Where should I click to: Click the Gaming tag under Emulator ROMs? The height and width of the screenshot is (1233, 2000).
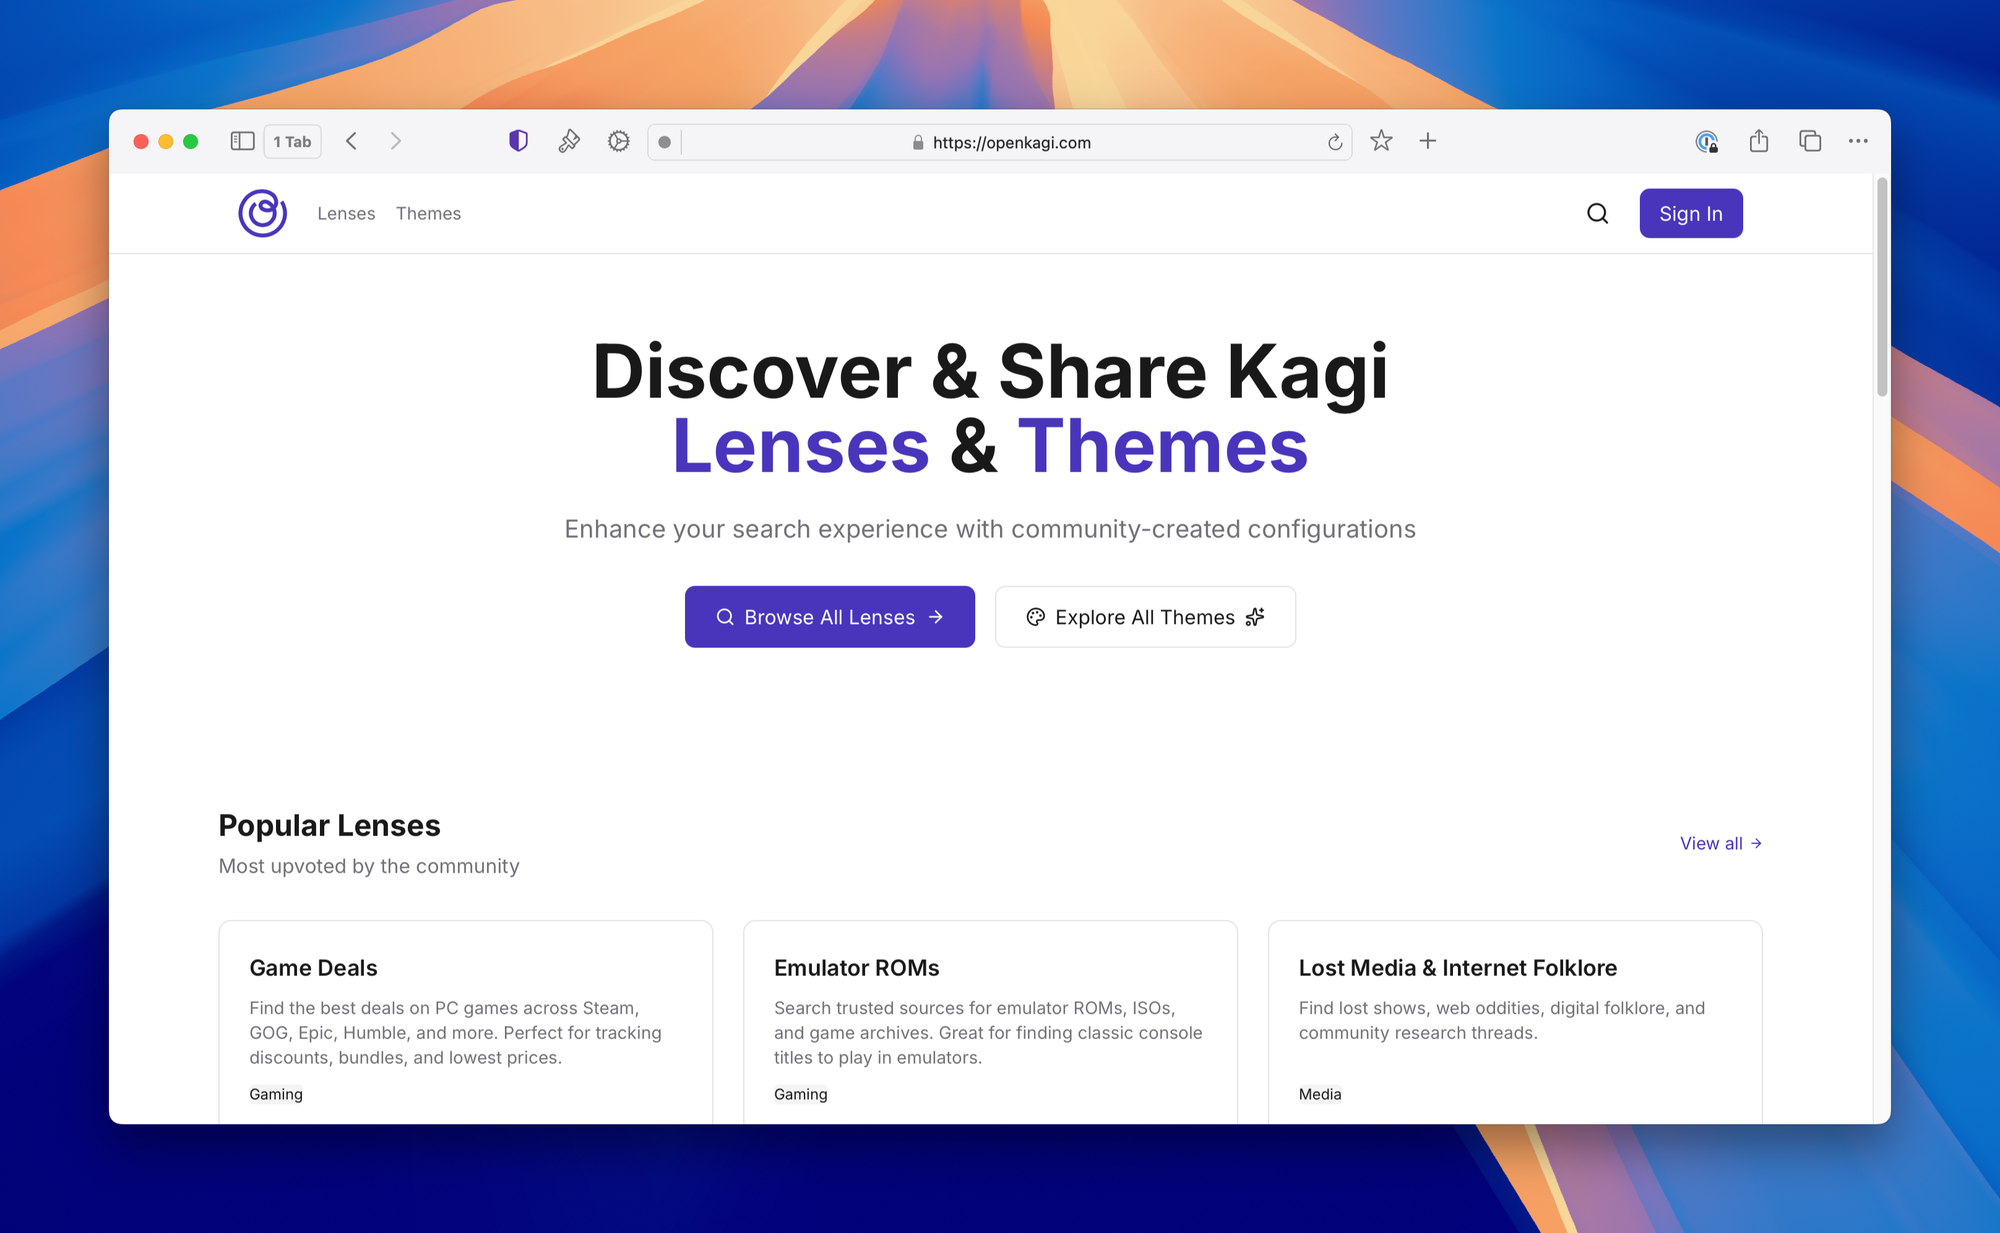point(801,1094)
